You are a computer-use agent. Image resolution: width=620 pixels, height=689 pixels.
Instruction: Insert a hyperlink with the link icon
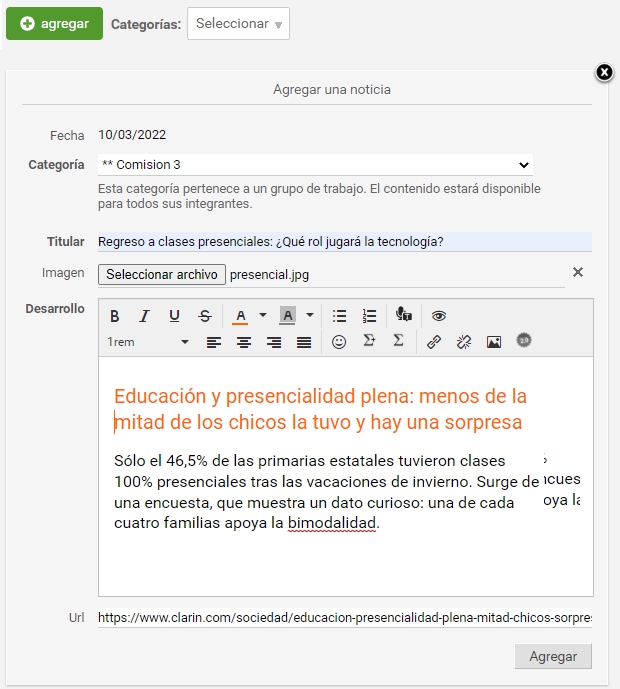[x=434, y=342]
